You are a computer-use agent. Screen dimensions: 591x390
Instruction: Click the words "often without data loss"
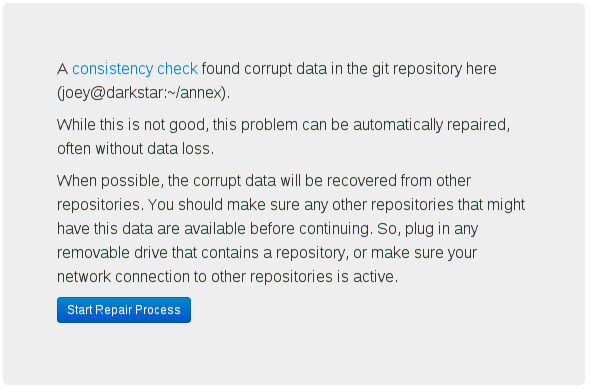(134, 149)
